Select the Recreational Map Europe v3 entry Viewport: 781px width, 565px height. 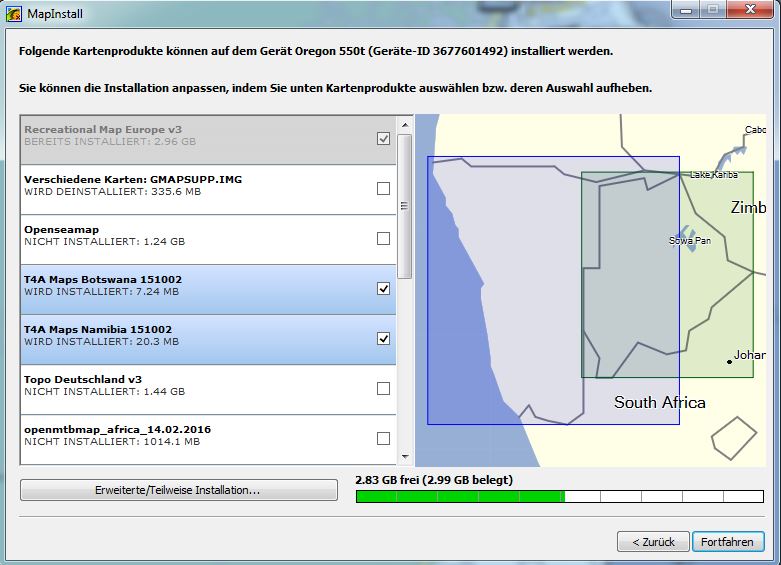pyautogui.click(x=200, y=139)
